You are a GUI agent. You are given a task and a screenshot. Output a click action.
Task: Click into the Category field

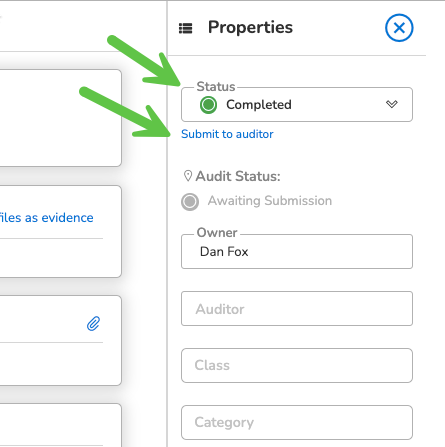pyautogui.click(x=297, y=422)
